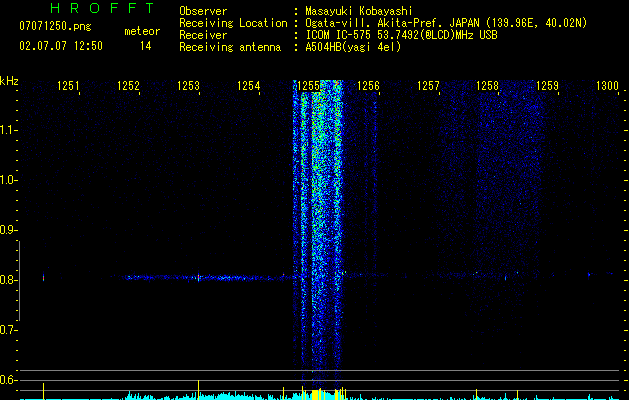This screenshot has width=629, height=400.
Task: Click time marker 1257
Action: coord(428,86)
